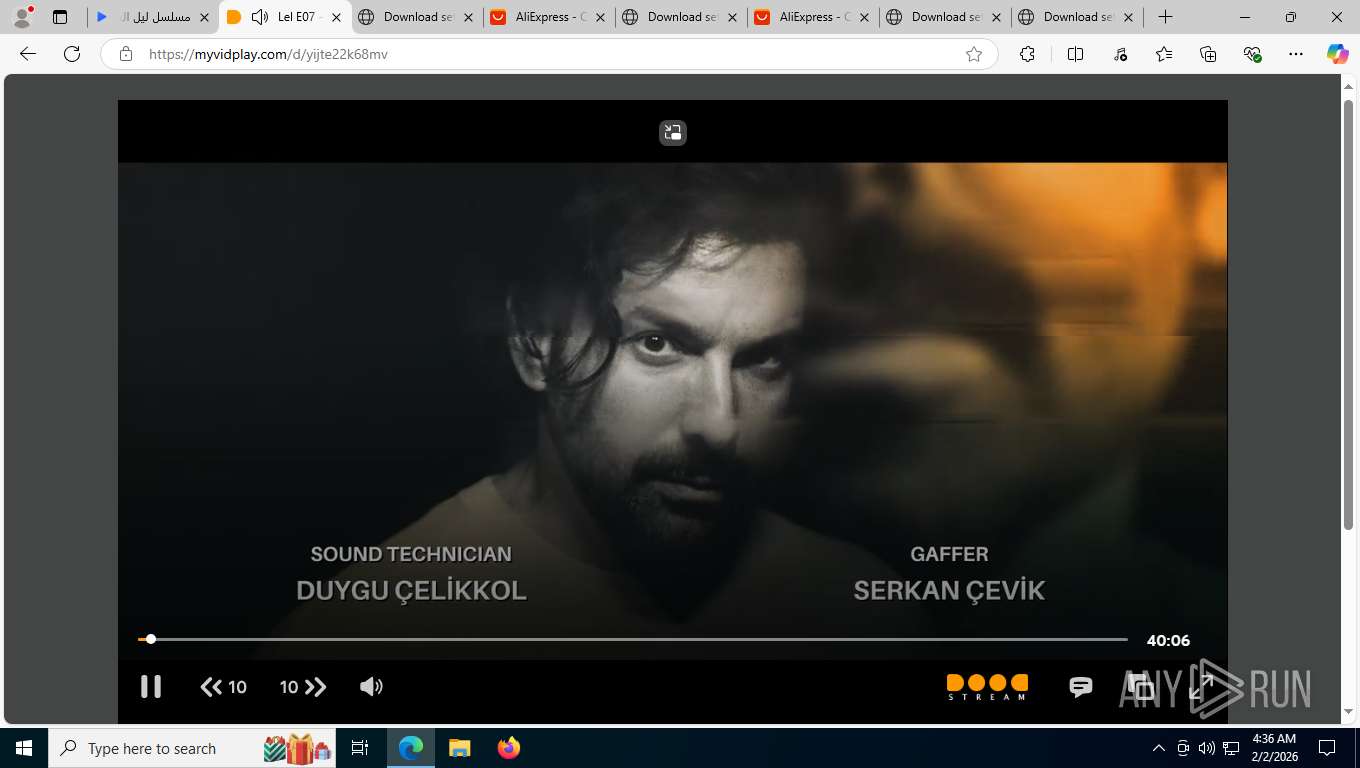Switch to the last Download tab
1360x768 pixels.
pyautogui.click(x=1077, y=17)
